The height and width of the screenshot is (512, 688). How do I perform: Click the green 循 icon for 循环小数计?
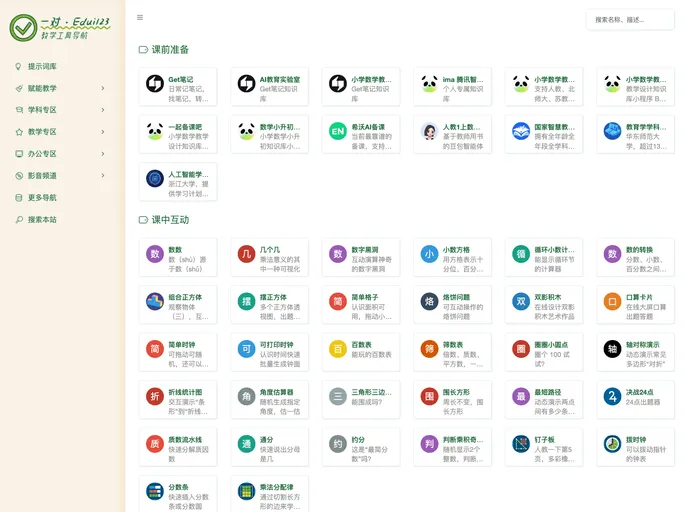521,254
